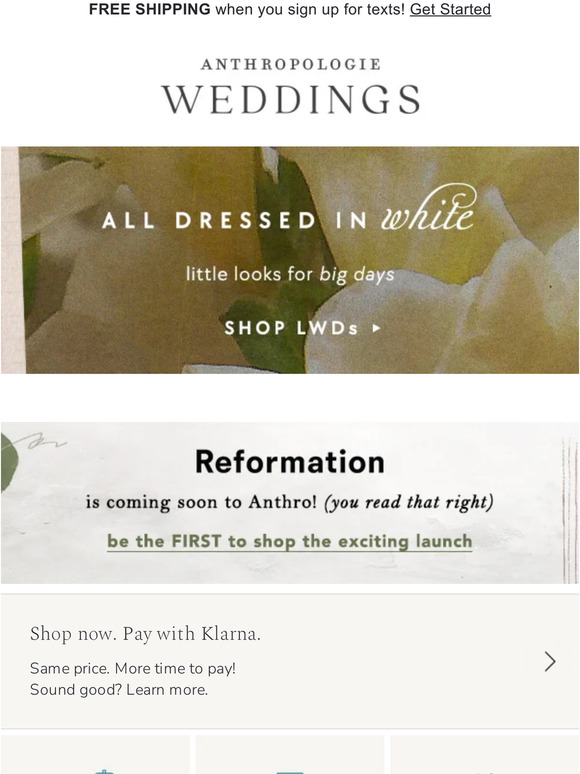Click the Get Started link
580x774 pixels.
coord(450,9)
